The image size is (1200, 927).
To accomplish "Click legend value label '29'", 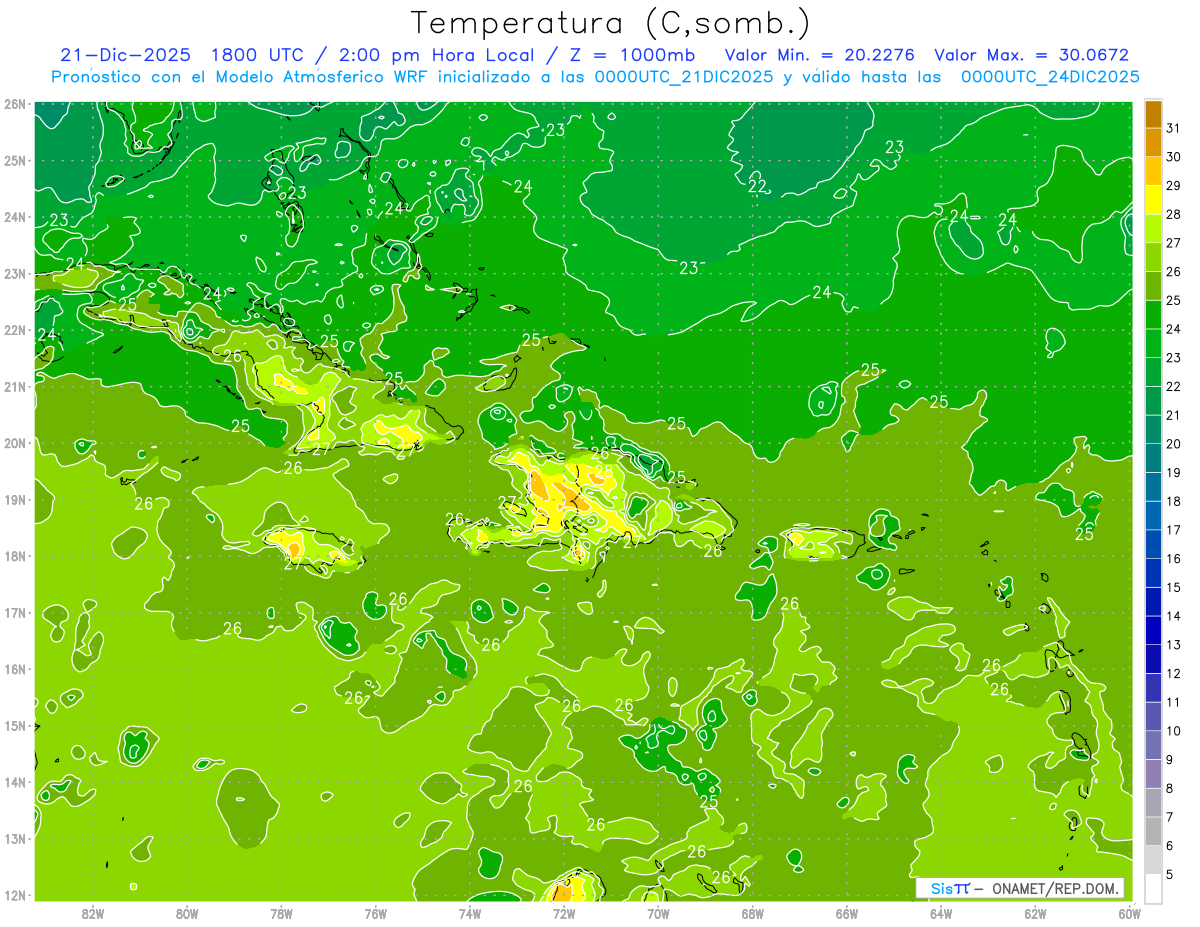I will [x=1174, y=186].
